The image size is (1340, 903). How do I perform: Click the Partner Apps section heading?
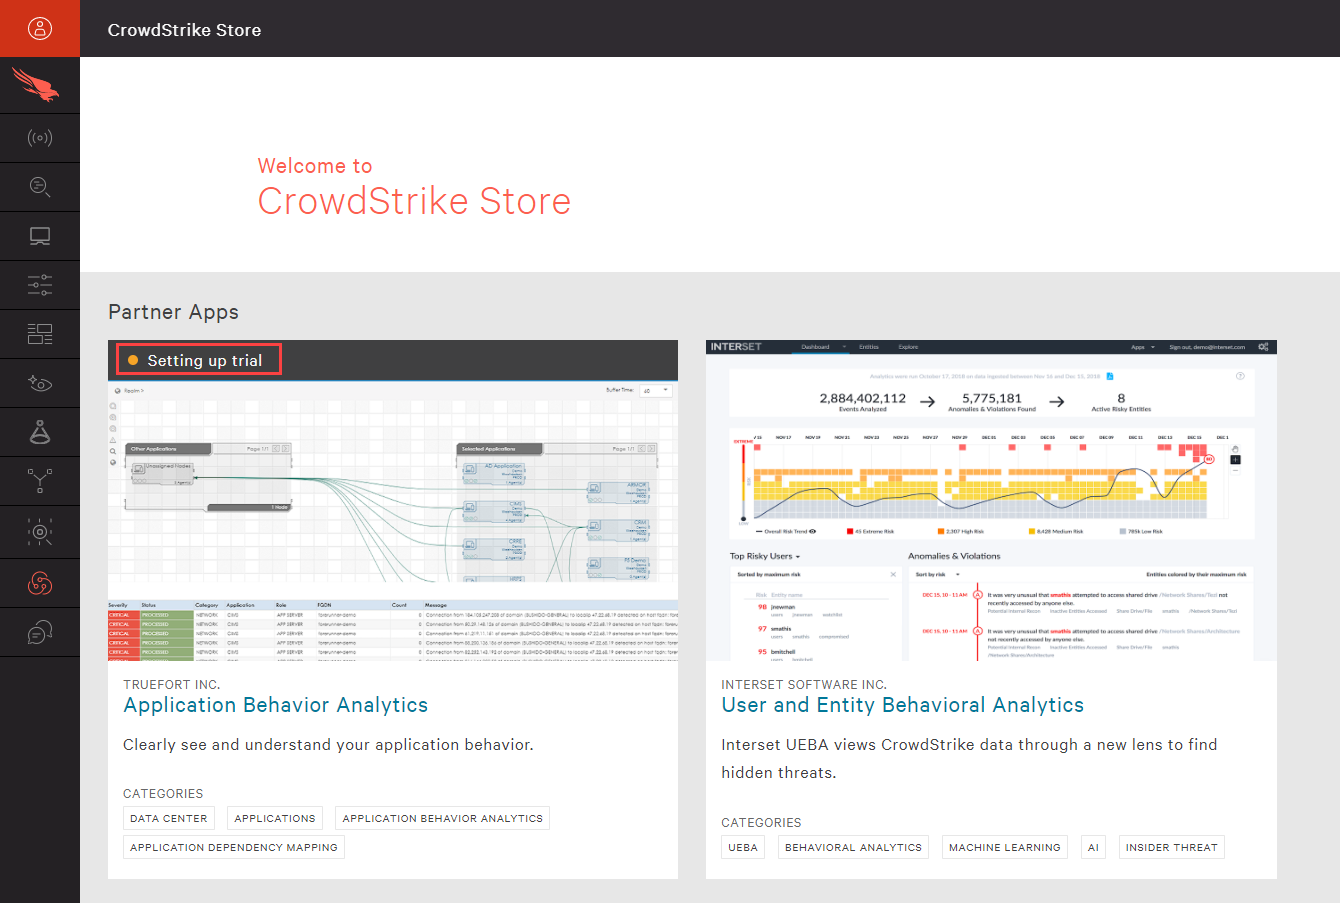173,312
